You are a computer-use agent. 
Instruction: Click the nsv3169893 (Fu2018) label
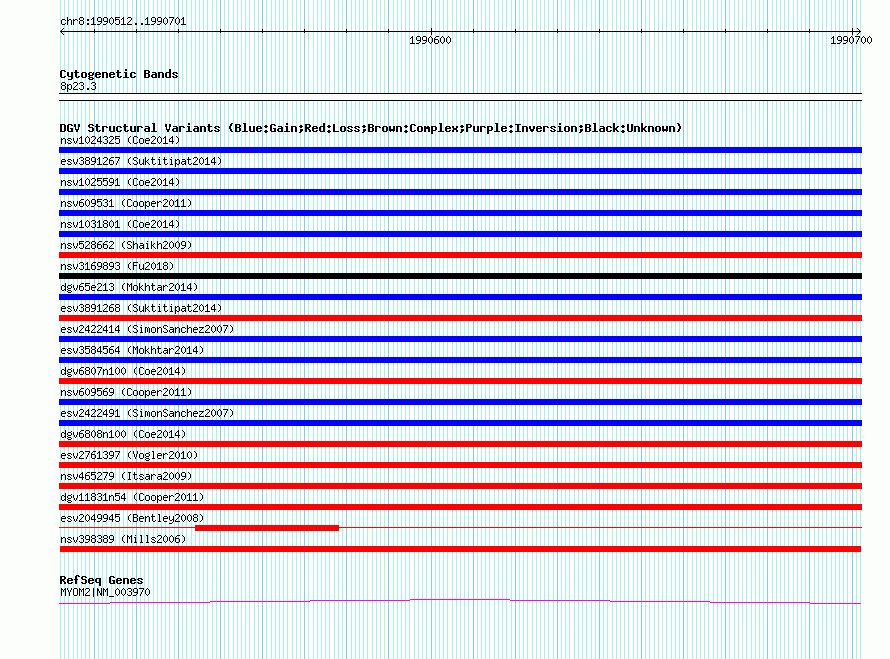point(117,266)
